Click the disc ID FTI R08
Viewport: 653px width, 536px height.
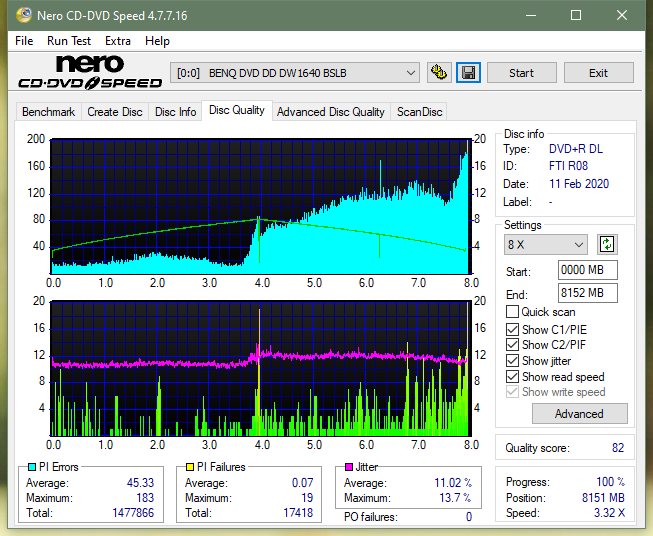click(568, 166)
